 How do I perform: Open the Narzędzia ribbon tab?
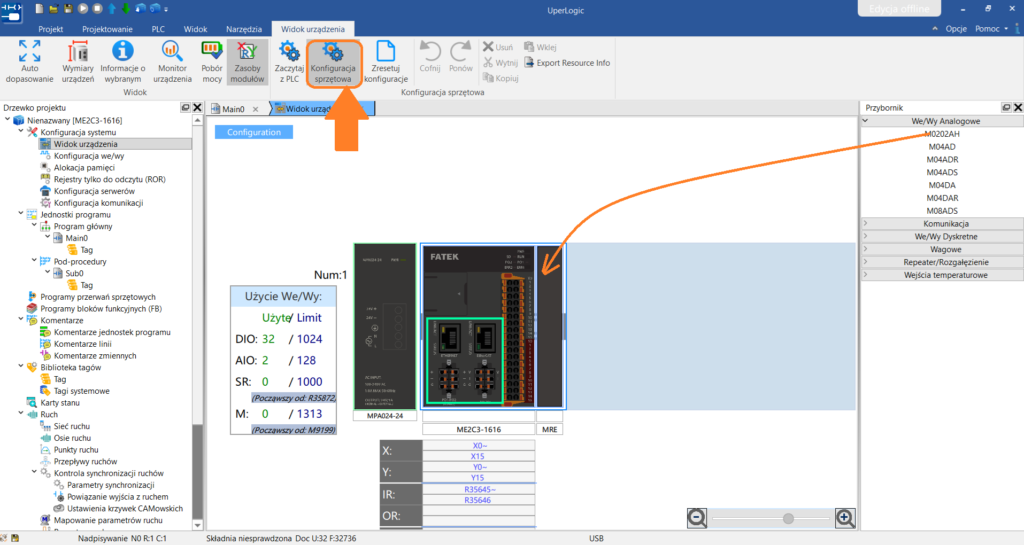coord(244,29)
